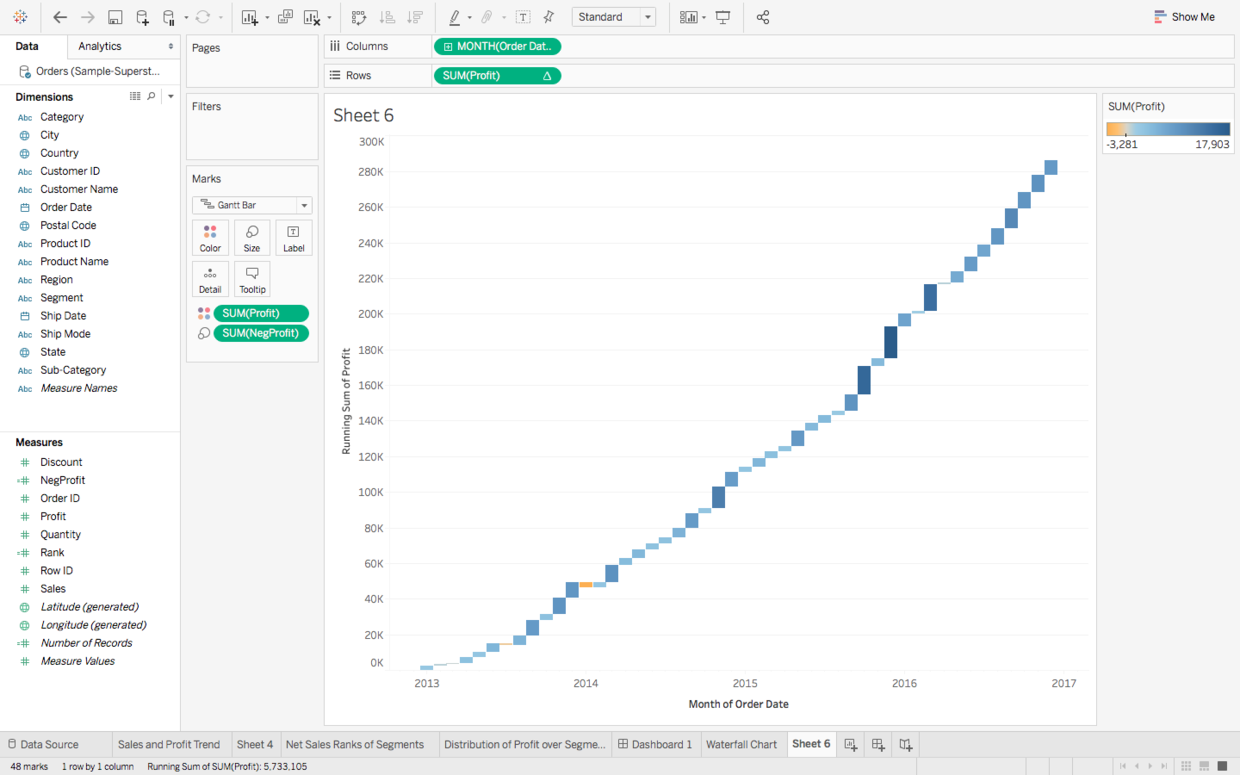Expand the Dimensions menu arrow

170,97
